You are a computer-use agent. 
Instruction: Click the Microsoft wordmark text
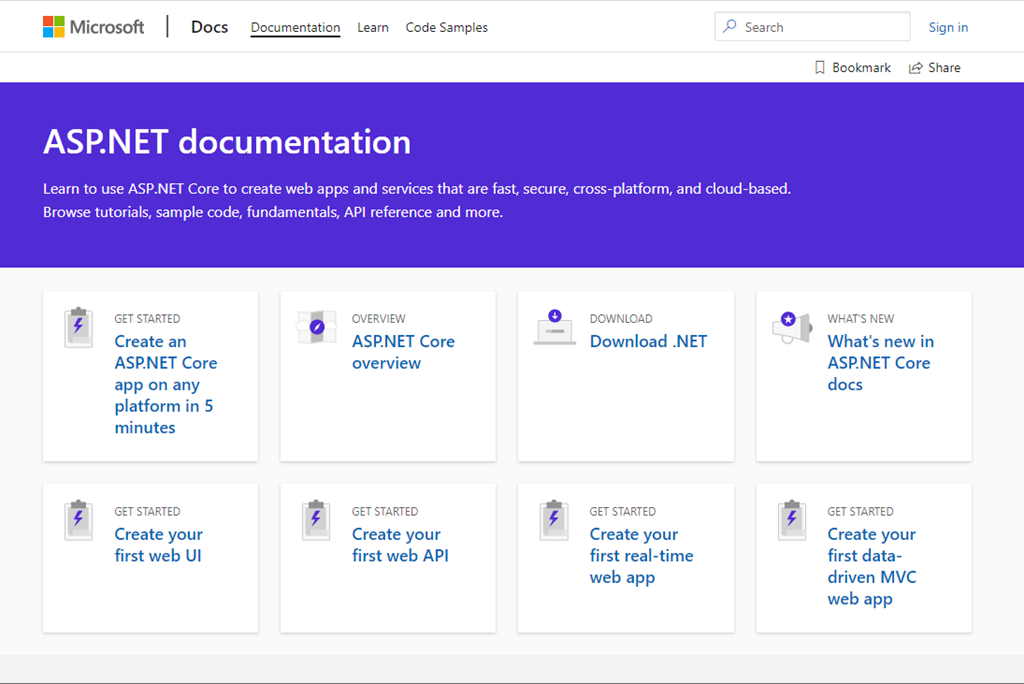(106, 27)
